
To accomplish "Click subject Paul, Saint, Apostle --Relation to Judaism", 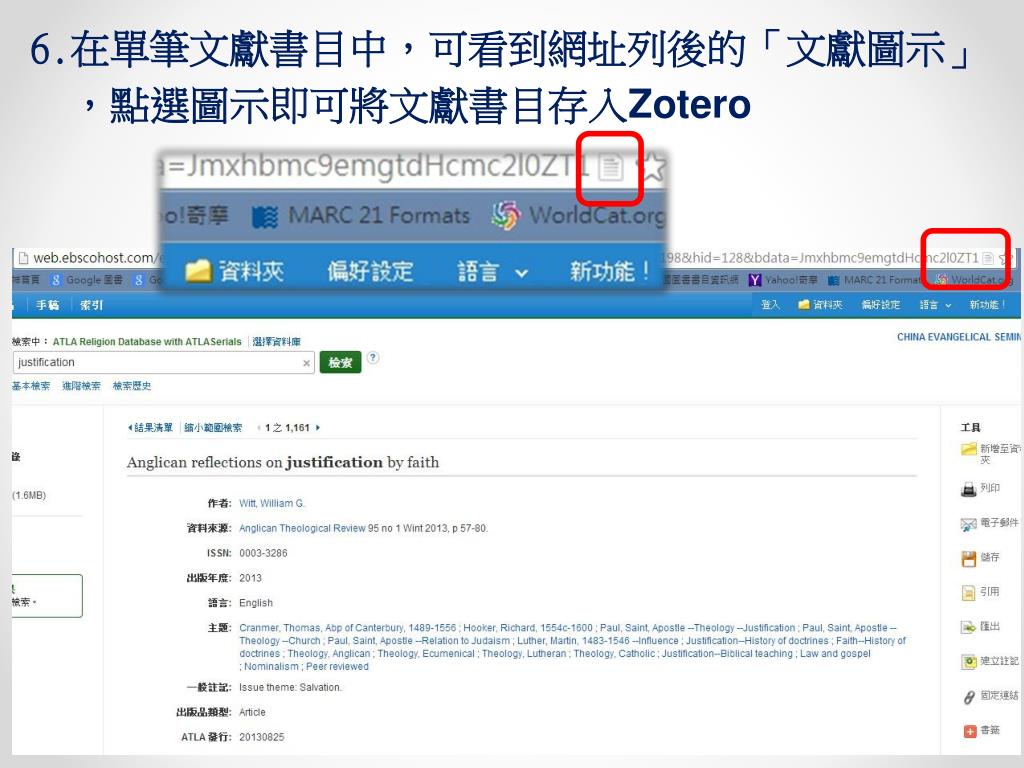I will tap(419, 641).
